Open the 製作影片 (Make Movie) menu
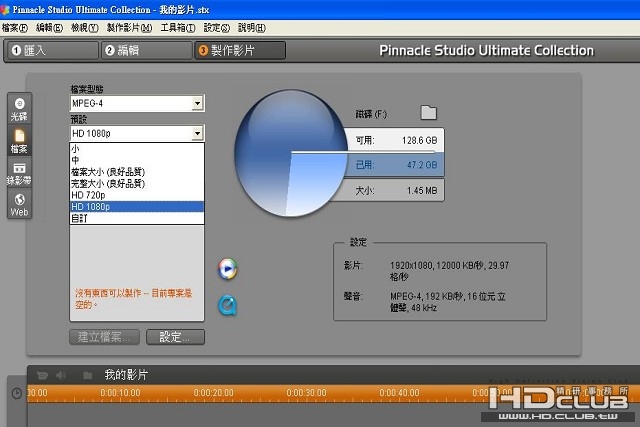The height and width of the screenshot is (427, 640). coord(129,28)
